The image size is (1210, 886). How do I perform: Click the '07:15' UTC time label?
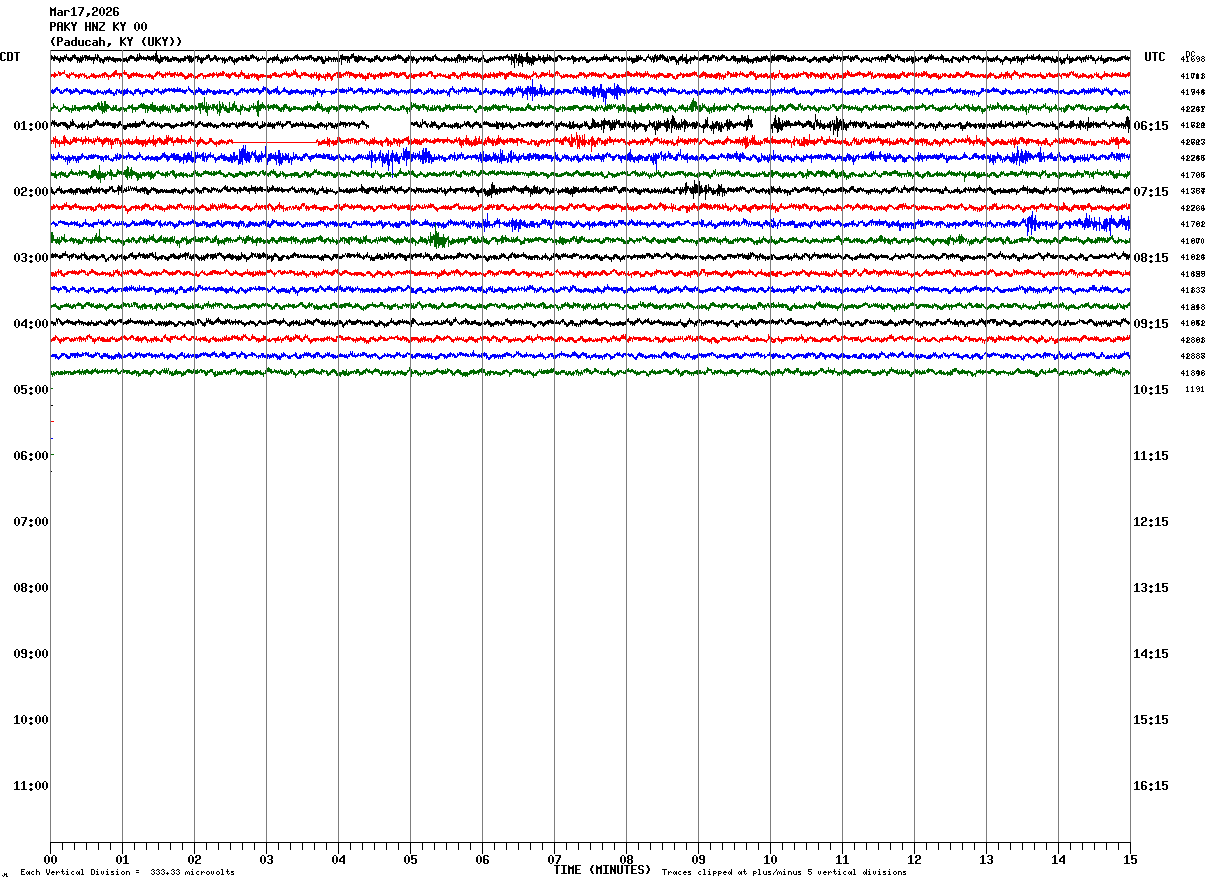(1151, 192)
